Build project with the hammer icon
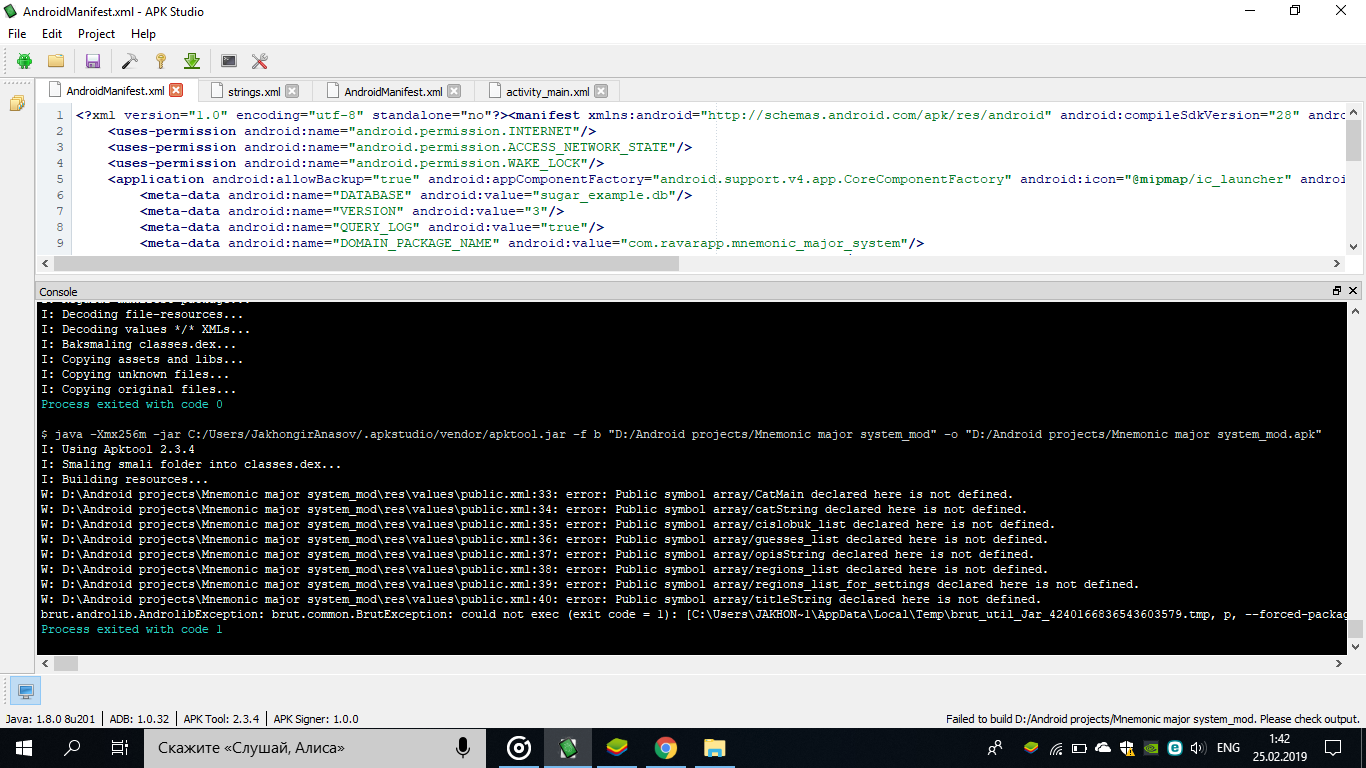The width and height of the screenshot is (1366, 768). coord(130,61)
